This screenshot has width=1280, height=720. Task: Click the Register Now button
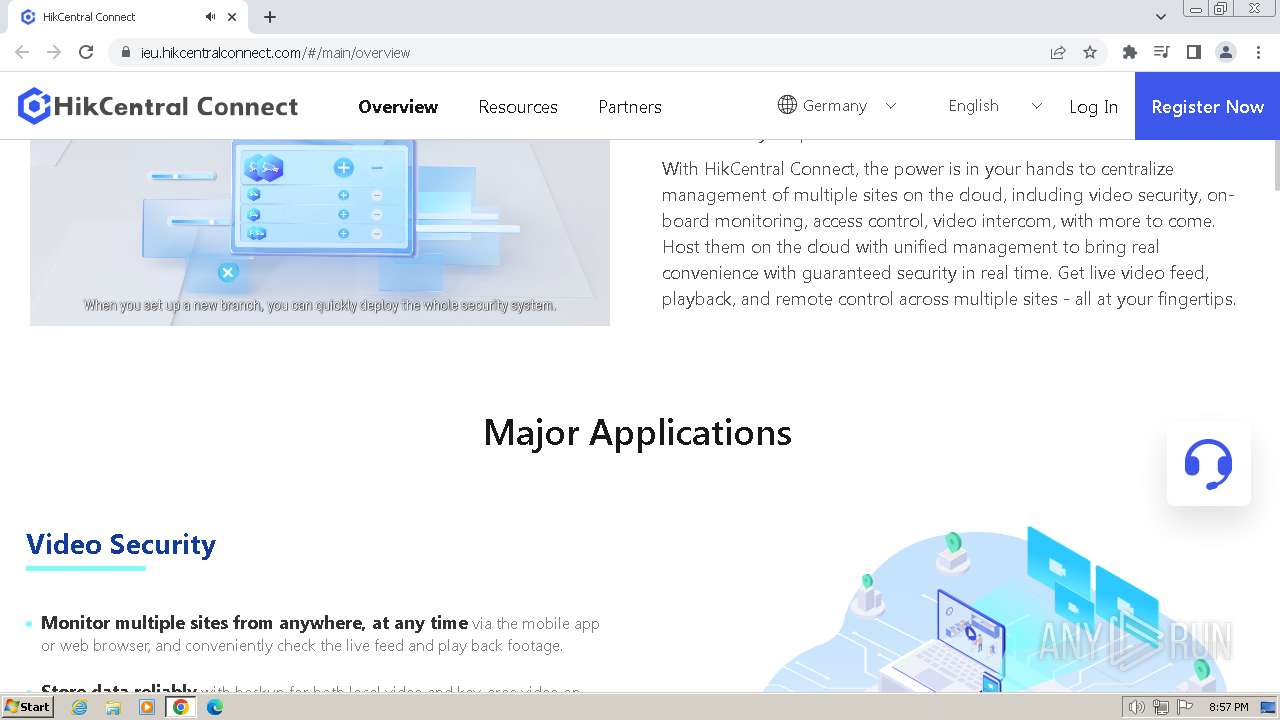tap(1207, 106)
